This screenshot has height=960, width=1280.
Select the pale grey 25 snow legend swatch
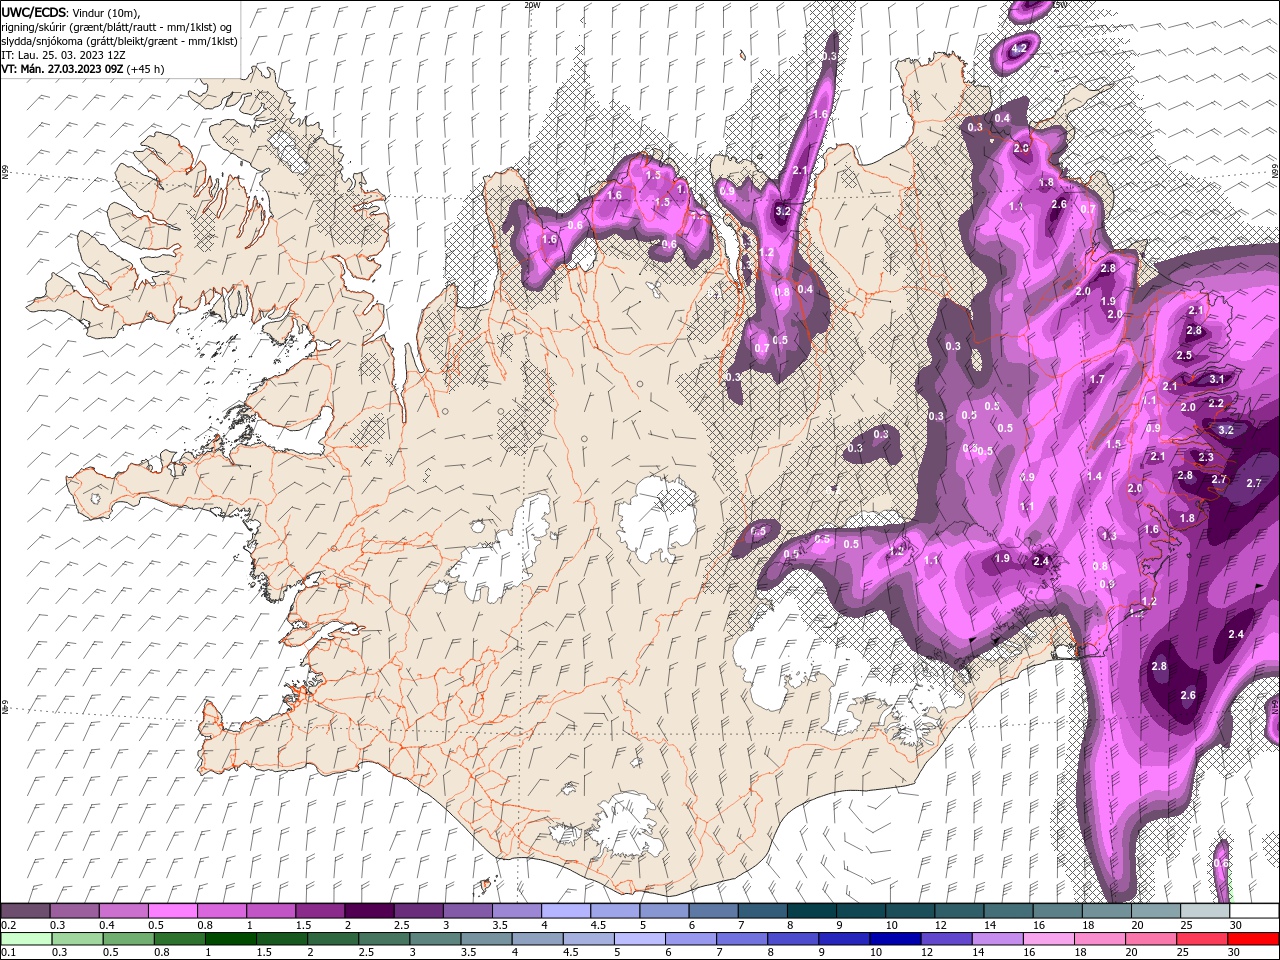point(1204,911)
